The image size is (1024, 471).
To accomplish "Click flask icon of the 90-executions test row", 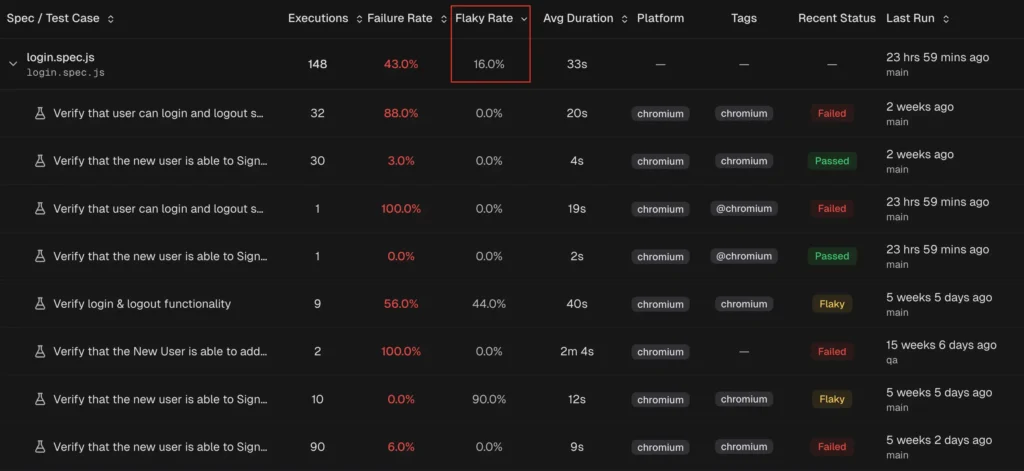I will click(41, 447).
